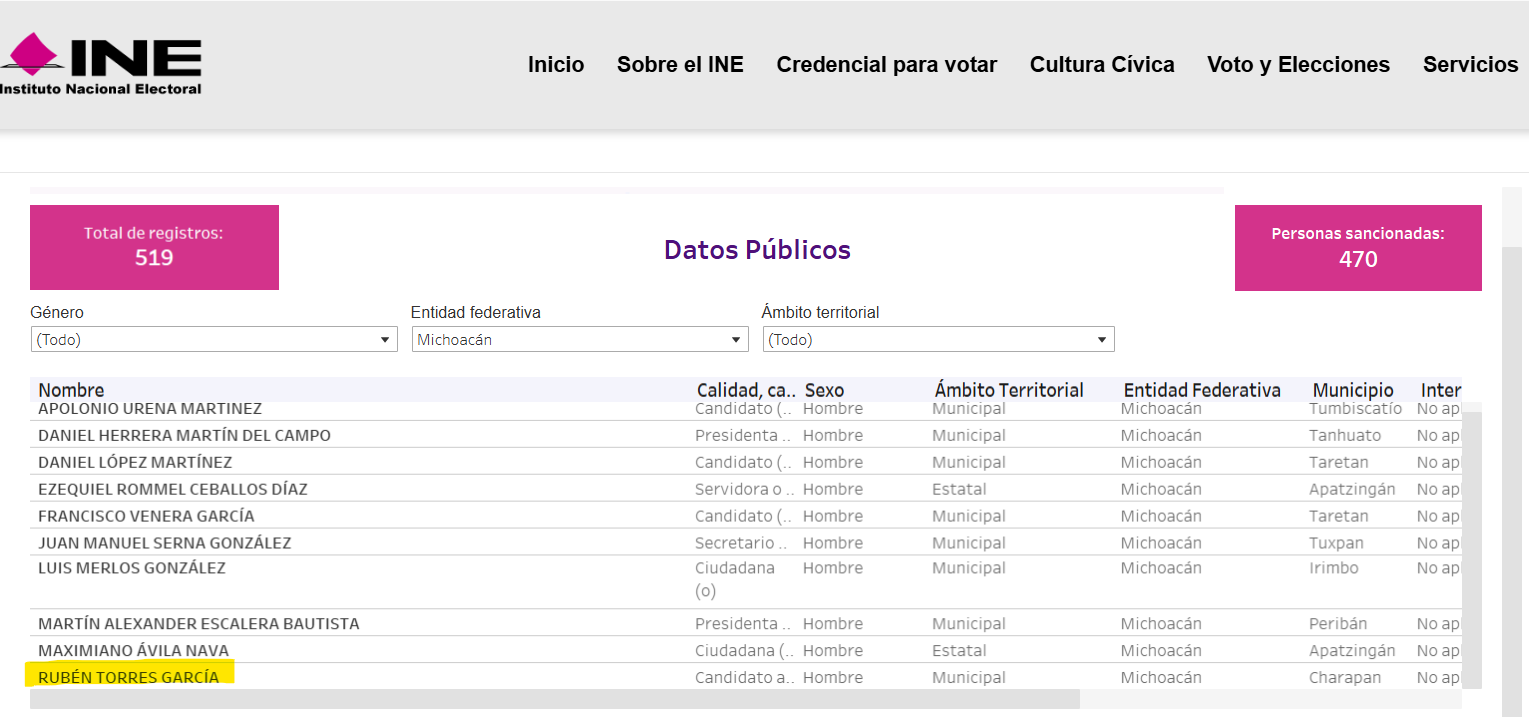Open the Servicios menu
This screenshot has width=1529, height=717.
(x=1470, y=65)
